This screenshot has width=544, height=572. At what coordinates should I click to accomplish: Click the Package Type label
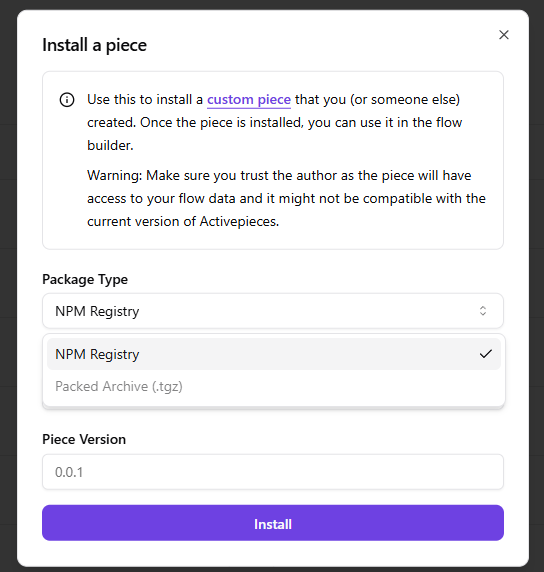[85, 279]
